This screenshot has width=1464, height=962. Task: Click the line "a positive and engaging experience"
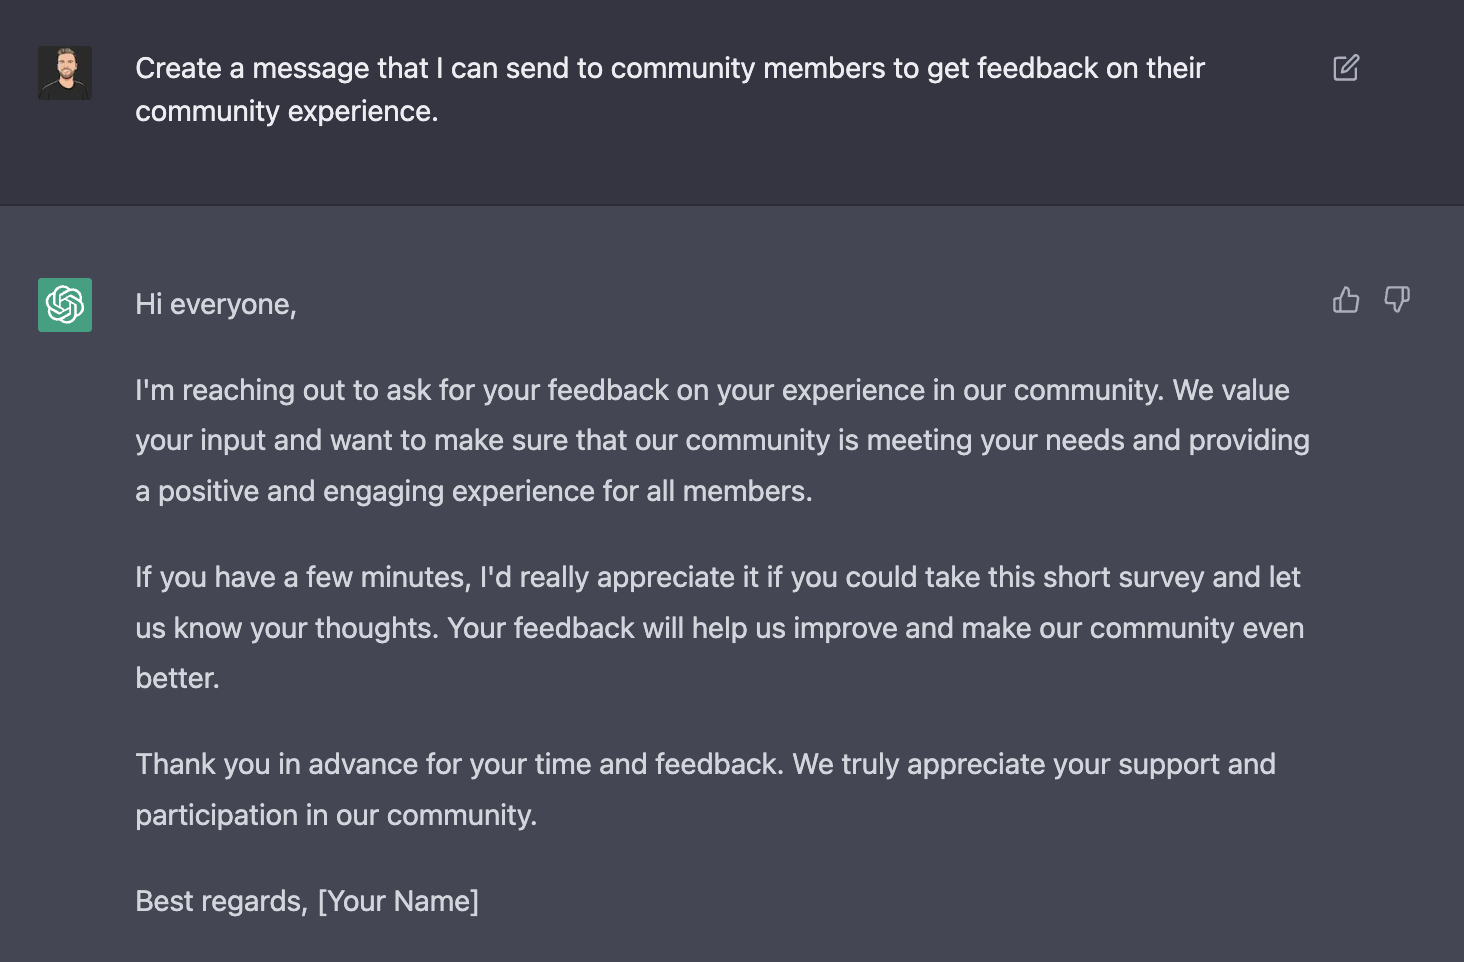pos(474,491)
